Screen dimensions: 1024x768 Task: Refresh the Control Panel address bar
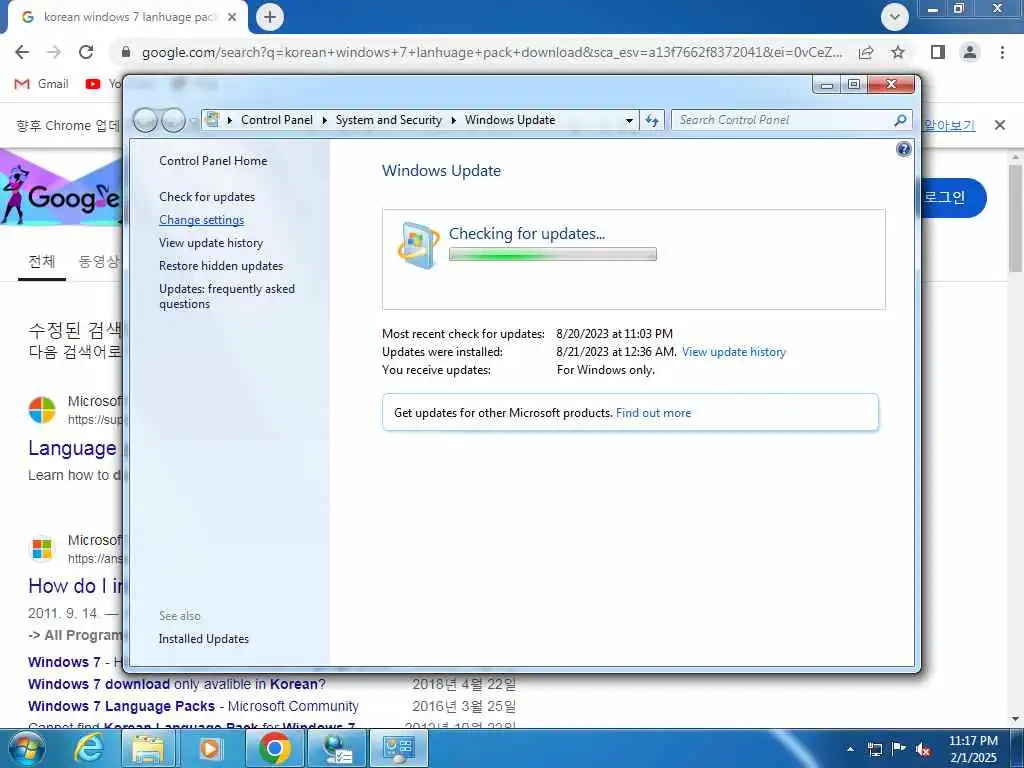652,120
